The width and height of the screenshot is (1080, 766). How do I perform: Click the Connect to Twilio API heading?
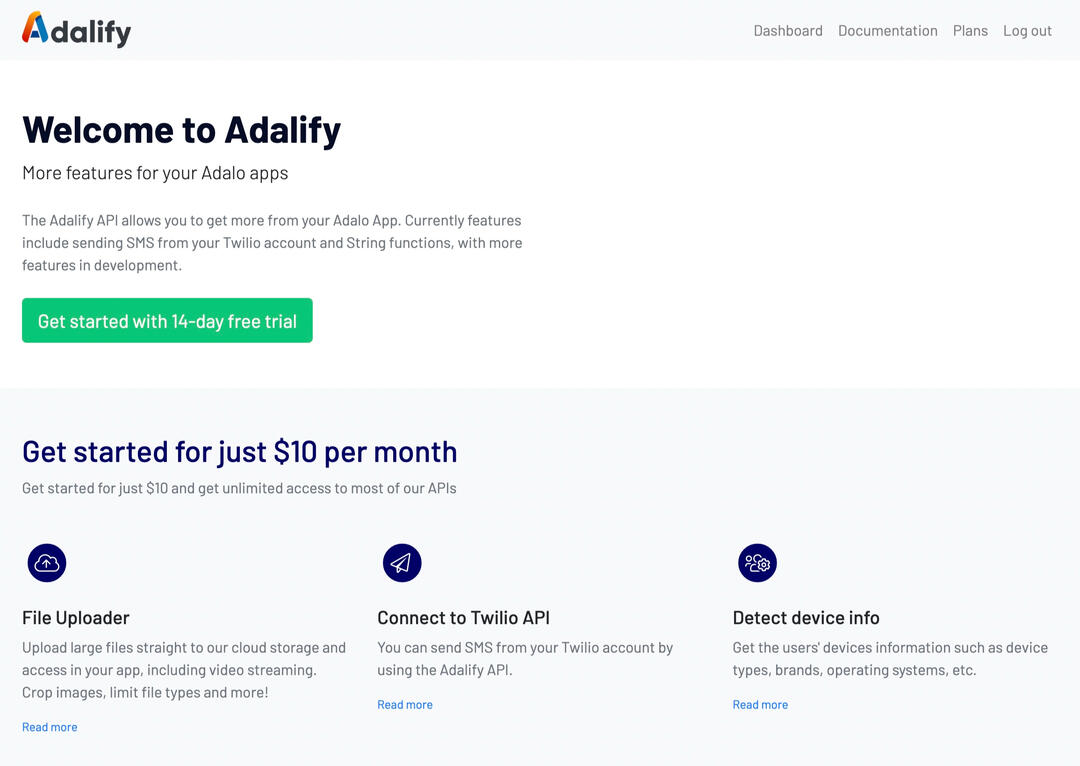(463, 618)
